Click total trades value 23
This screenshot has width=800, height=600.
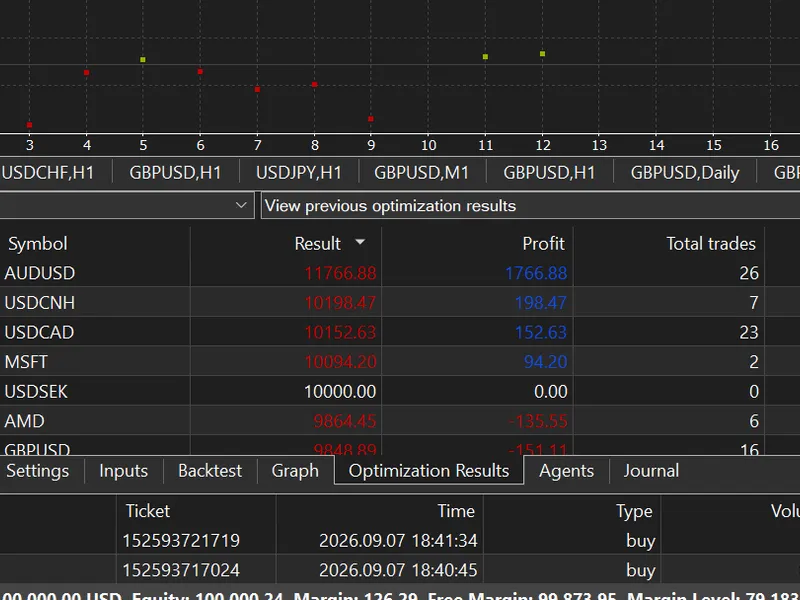749,333
